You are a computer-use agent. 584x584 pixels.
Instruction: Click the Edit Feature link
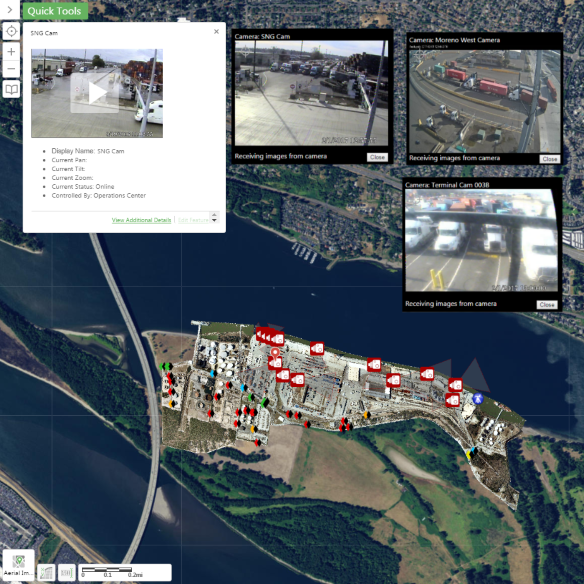tap(193, 220)
